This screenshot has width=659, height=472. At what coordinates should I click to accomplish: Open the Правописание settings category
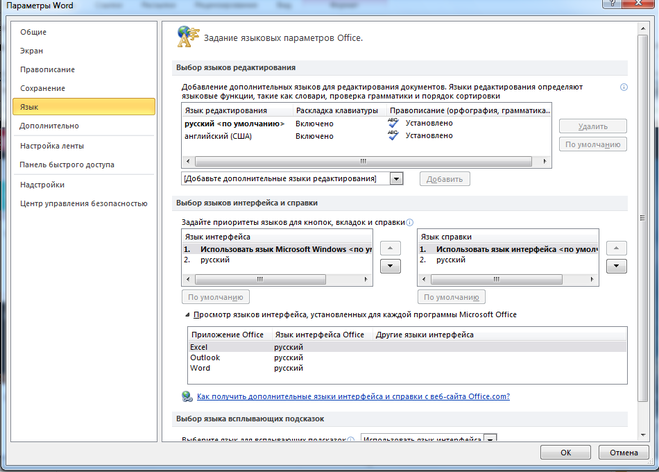click(47, 69)
